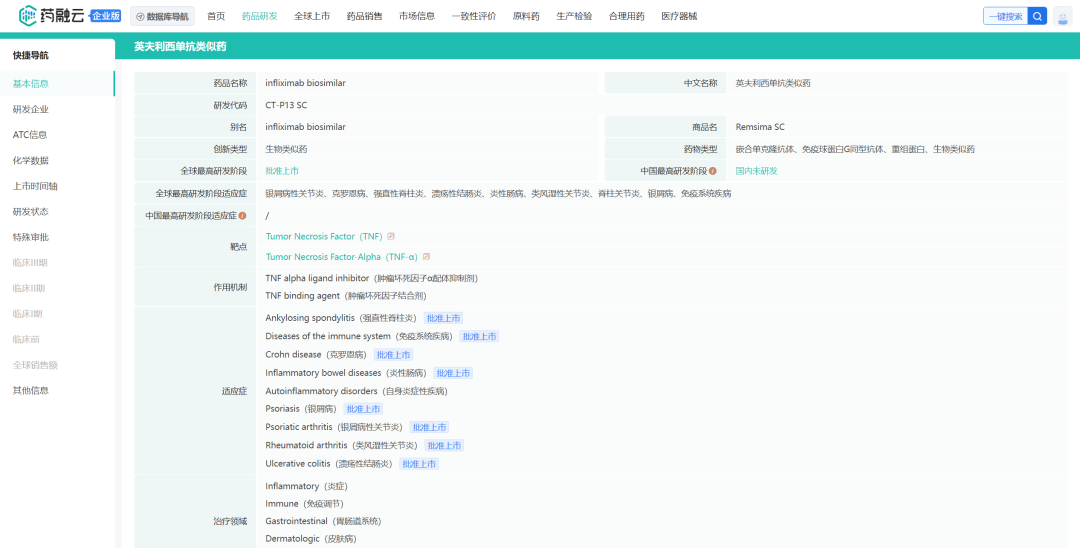Go to 特殊审批 sidebar section
Image resolution: width=1080 pixels, height=548 pixels.
pyautogui.click(x=30, y=237)
